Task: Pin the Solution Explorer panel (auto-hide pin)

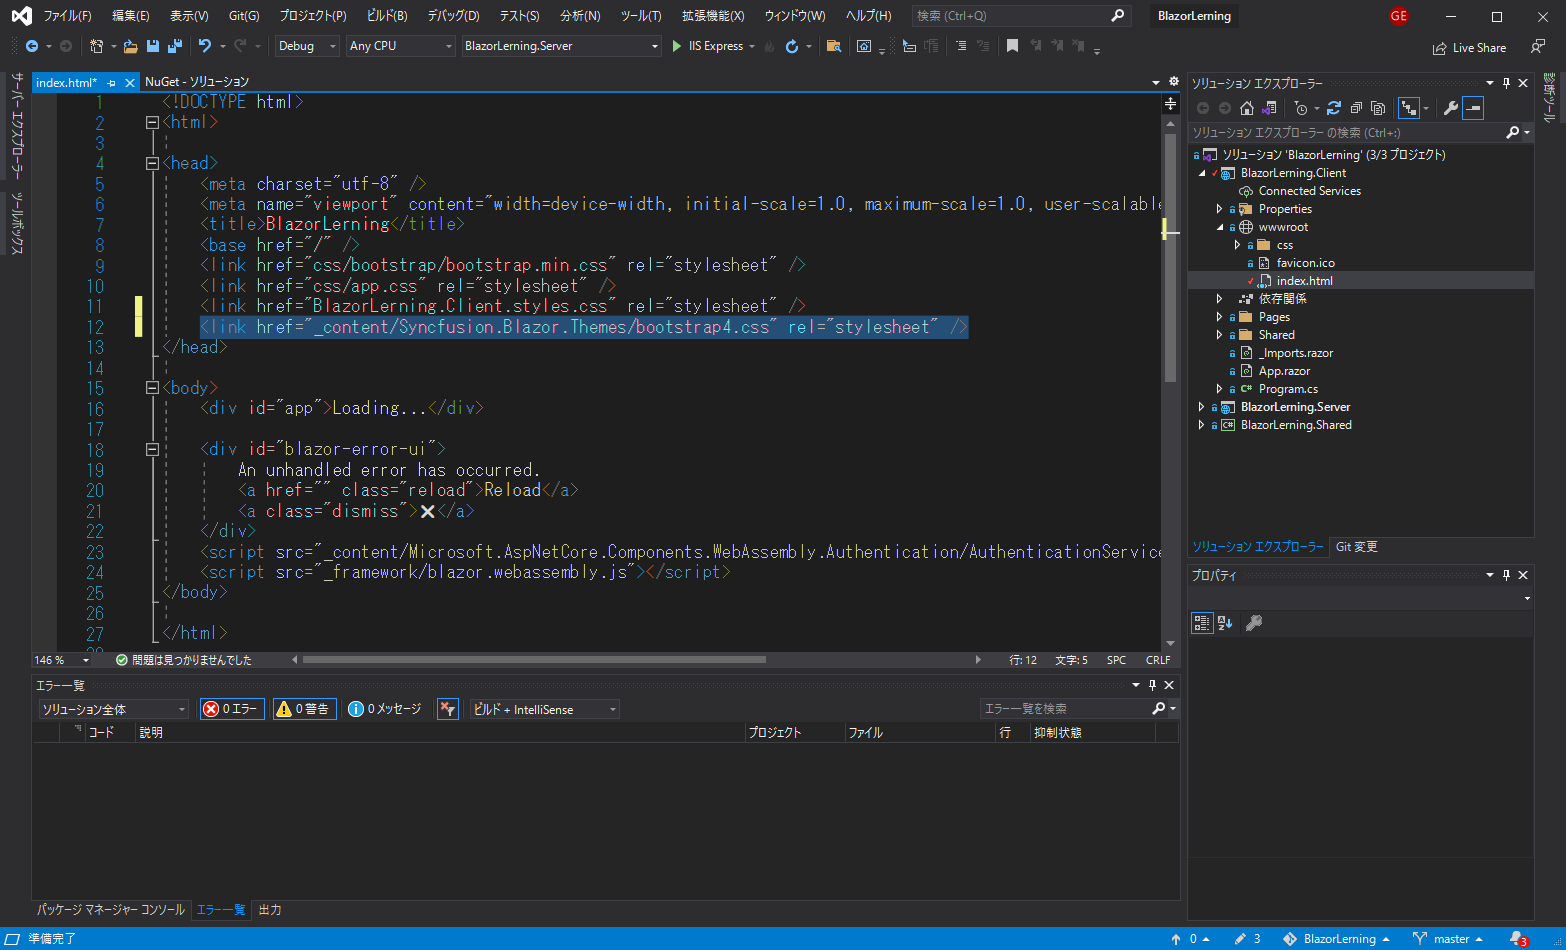Action: [x=1507, y=83]
